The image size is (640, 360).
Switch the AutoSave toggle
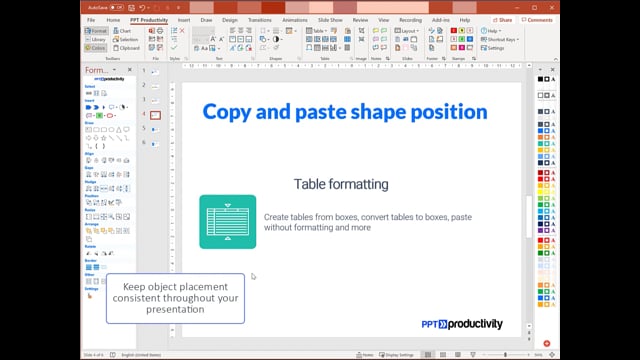[117, 7]
